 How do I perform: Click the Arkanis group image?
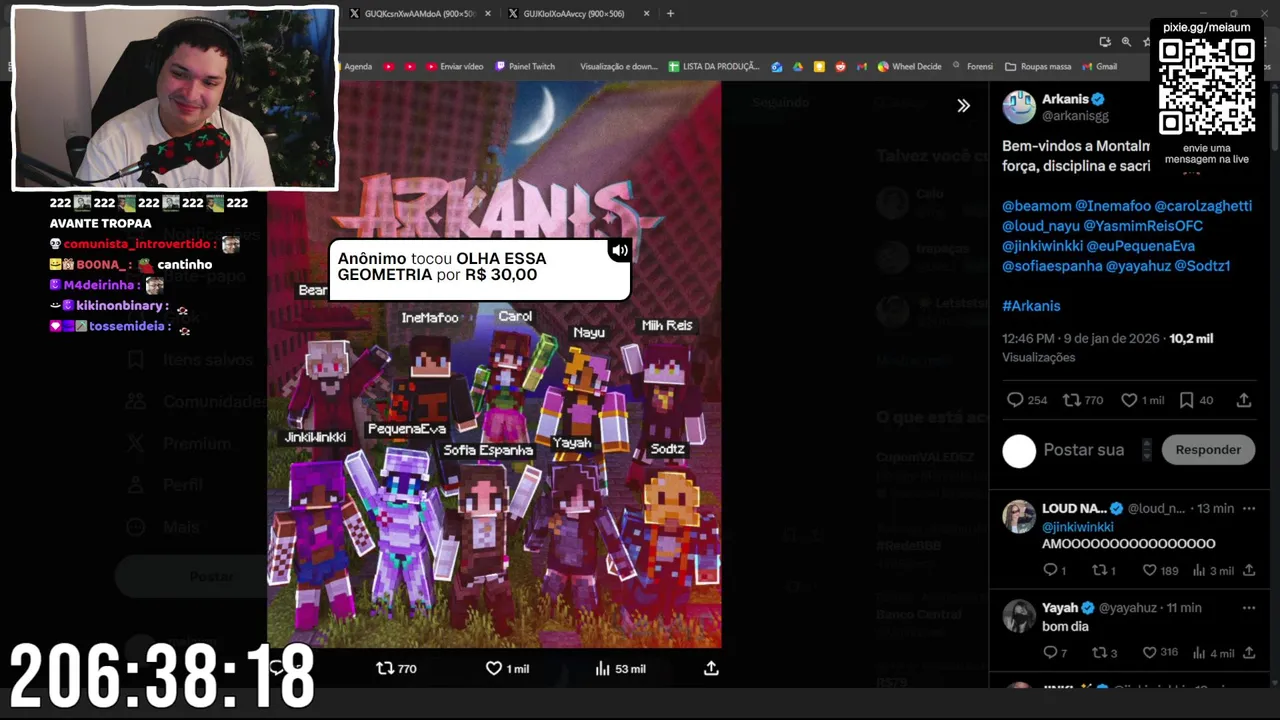click(x=494, y=365)
